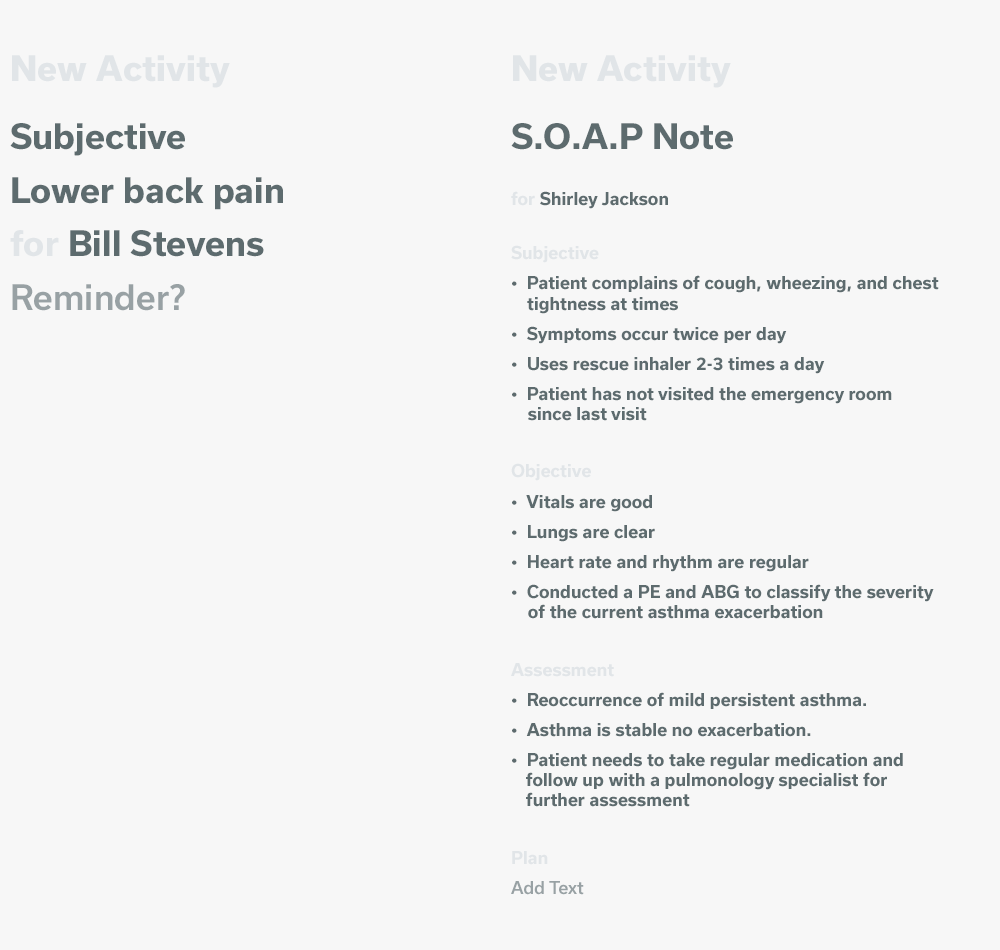Screen dimensions: 1000x950
Task: Select the Asthma is stable no exacerbation bullet
Action: point(668,730)
